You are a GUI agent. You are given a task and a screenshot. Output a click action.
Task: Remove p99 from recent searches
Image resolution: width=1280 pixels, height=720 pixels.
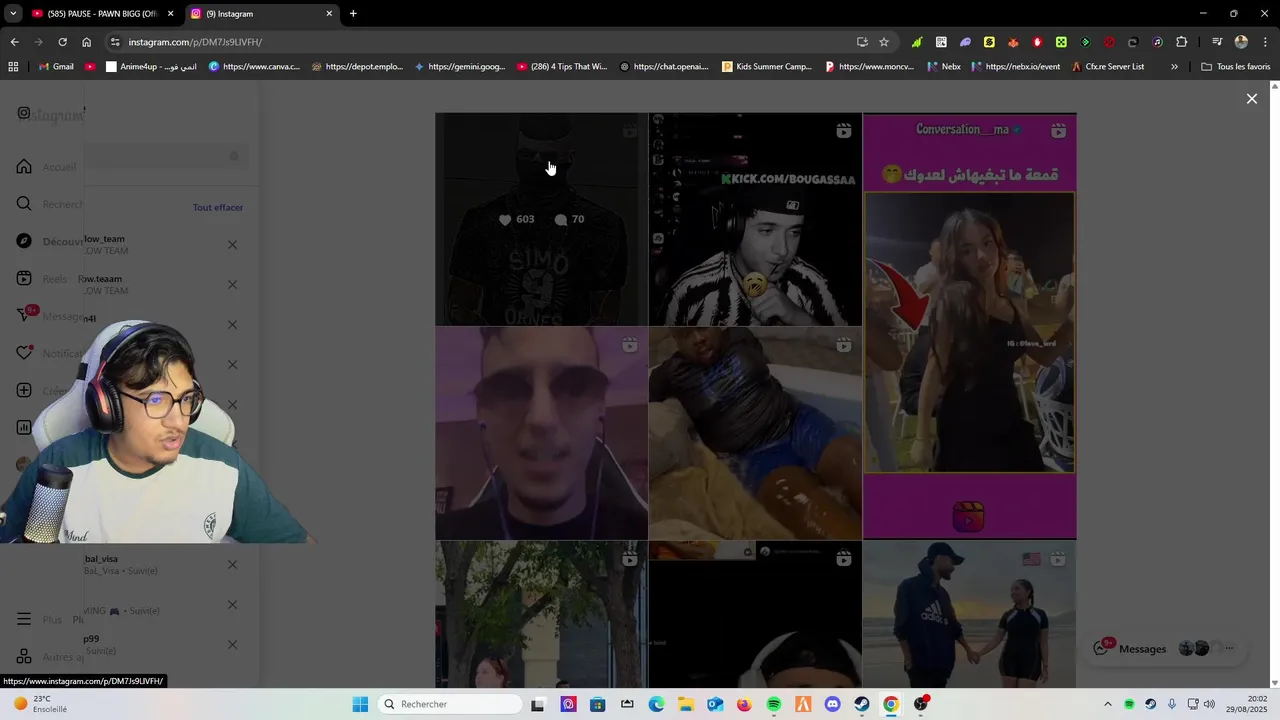tap(232, 645)
